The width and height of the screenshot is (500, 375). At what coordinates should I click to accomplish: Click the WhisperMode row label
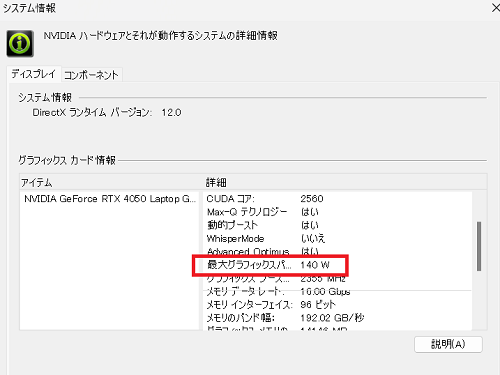point(235,239)
